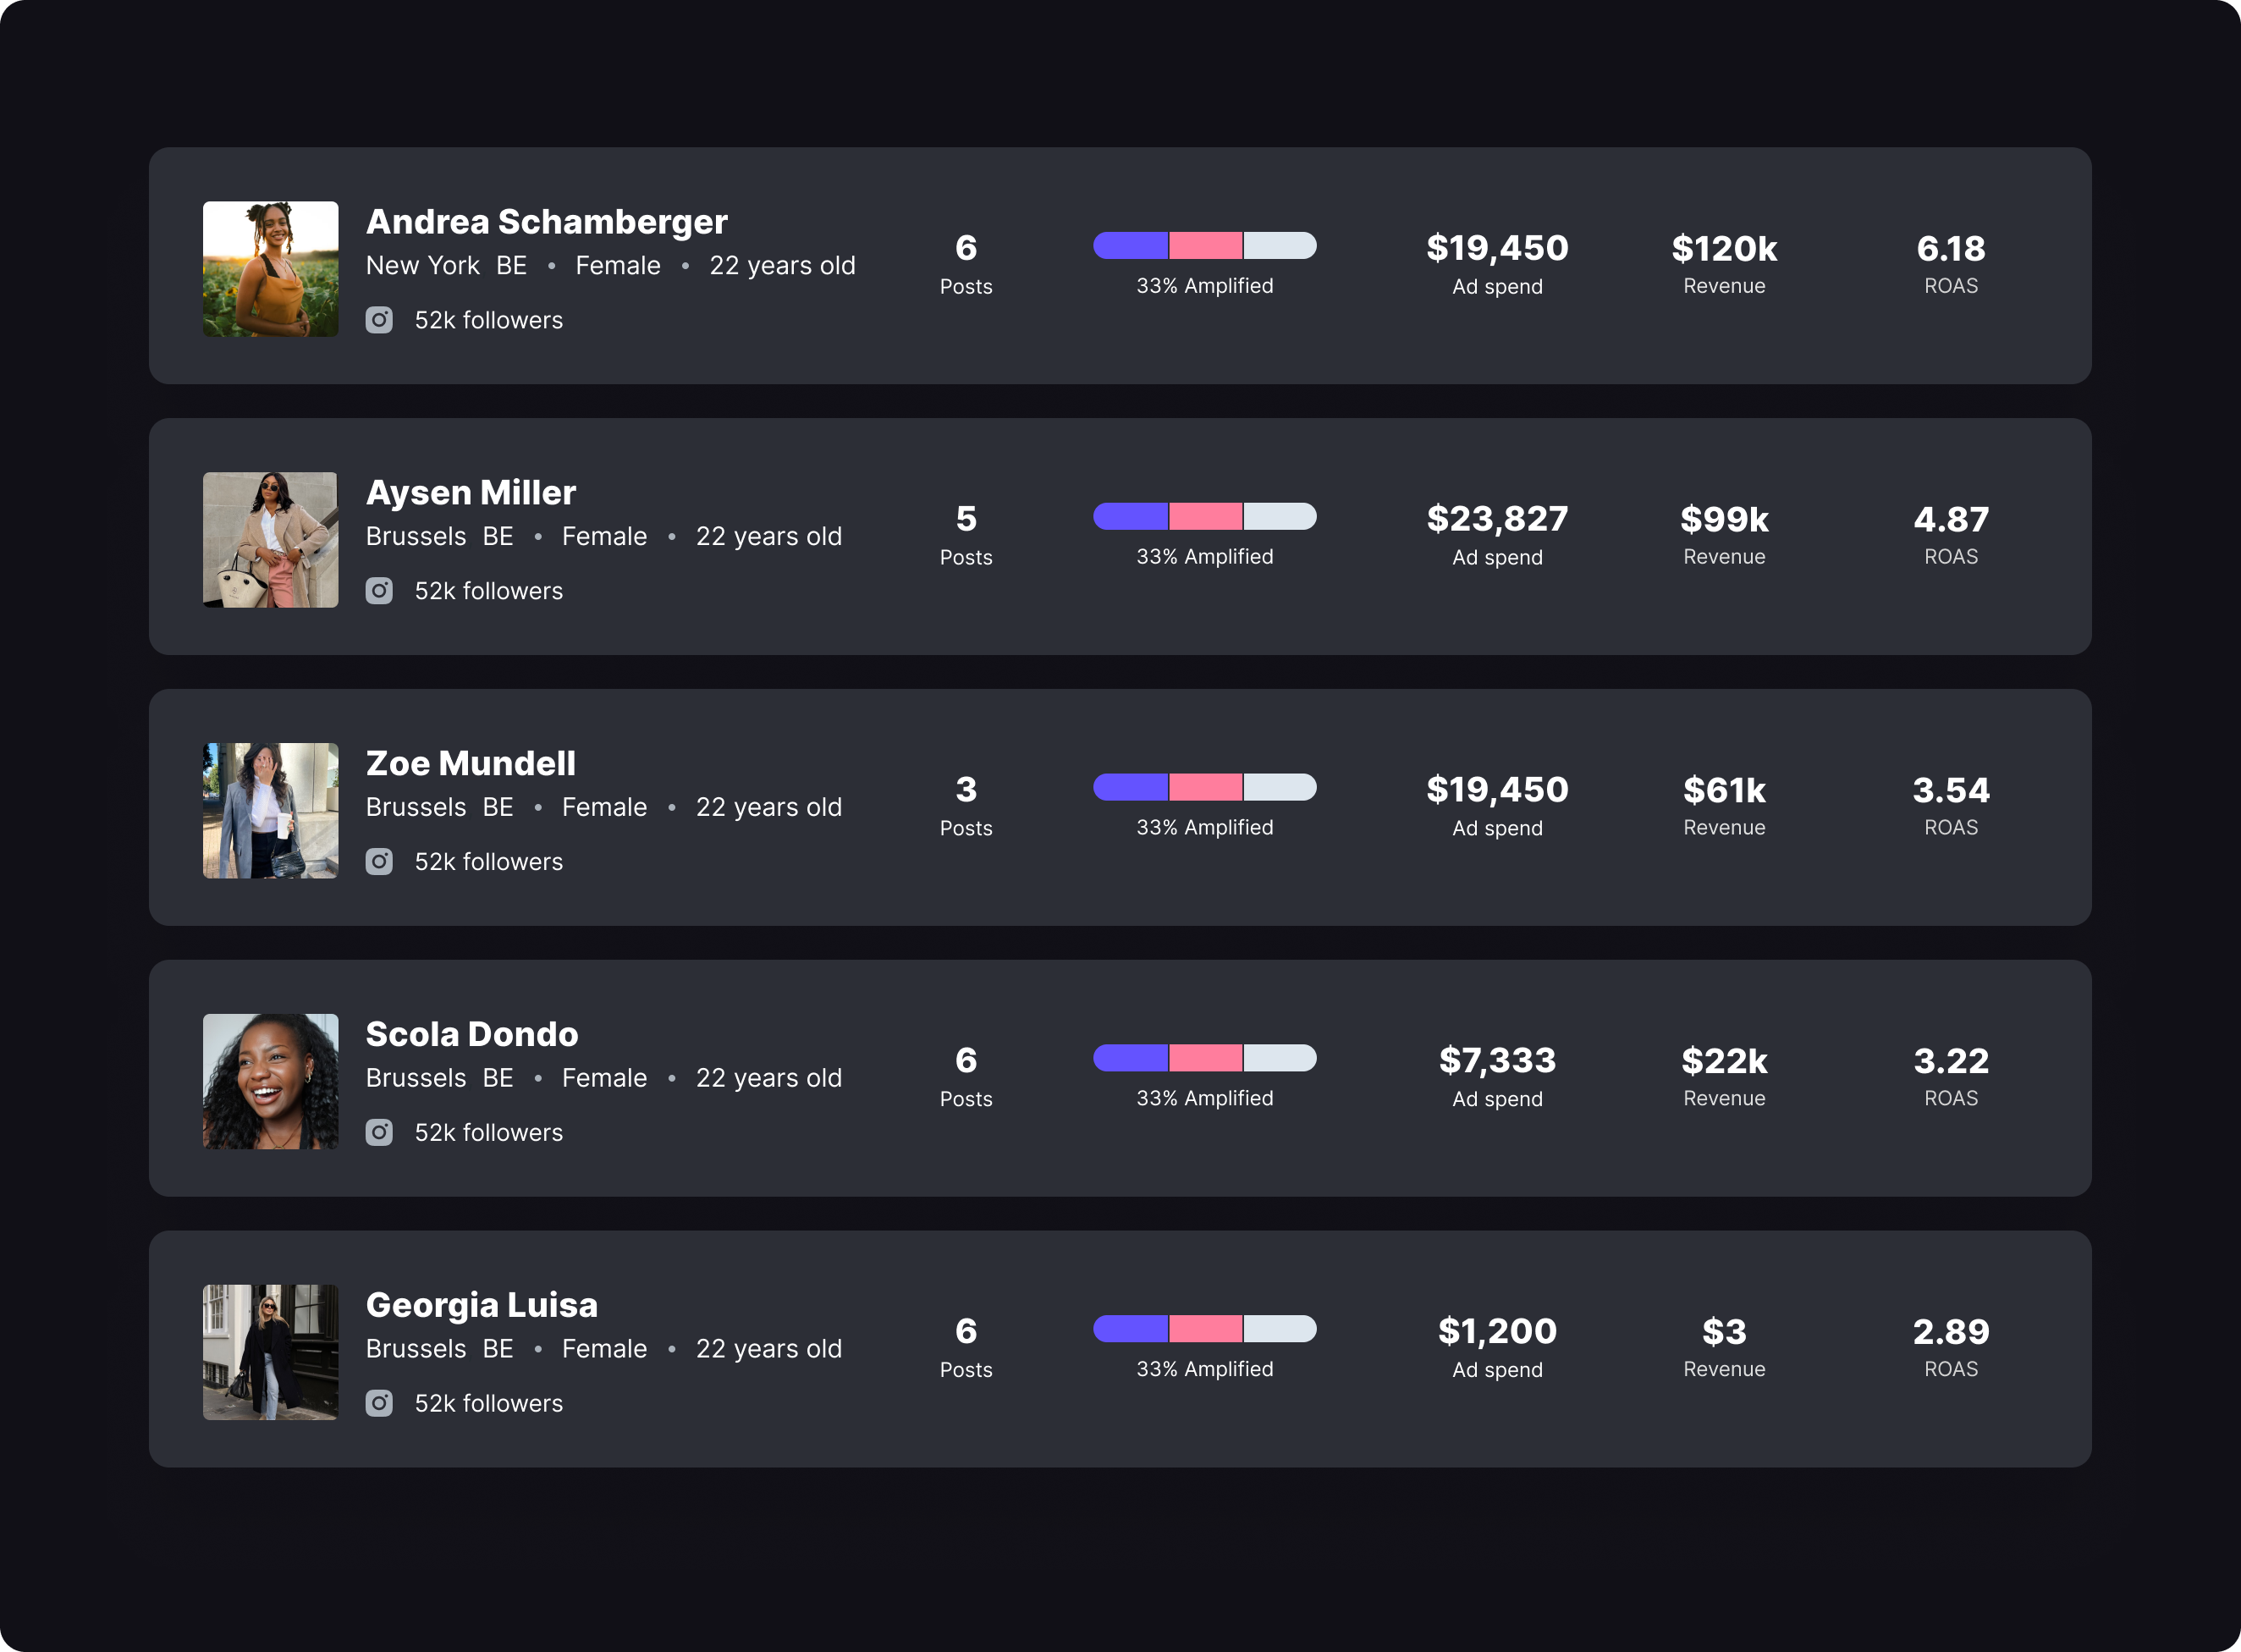The image size is (2241, 1652).
Task: Click the 6.18 ROAS value
Action: tap(1951, 249)
